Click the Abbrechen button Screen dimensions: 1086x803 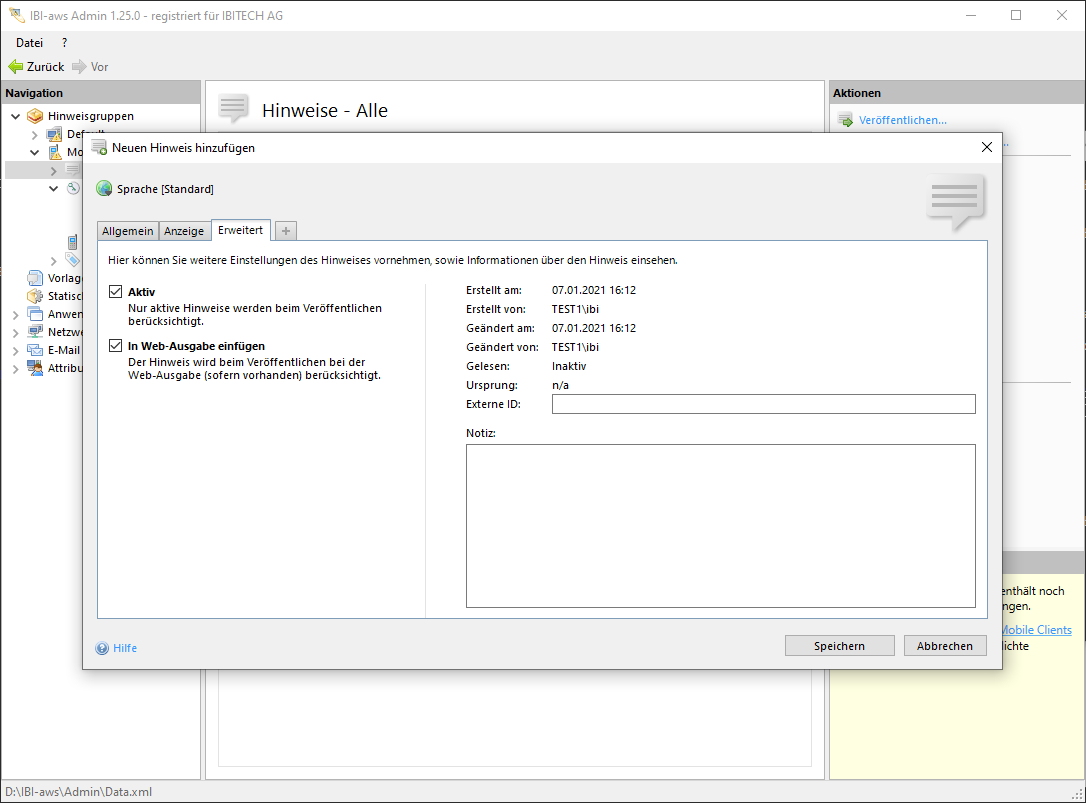944,646
